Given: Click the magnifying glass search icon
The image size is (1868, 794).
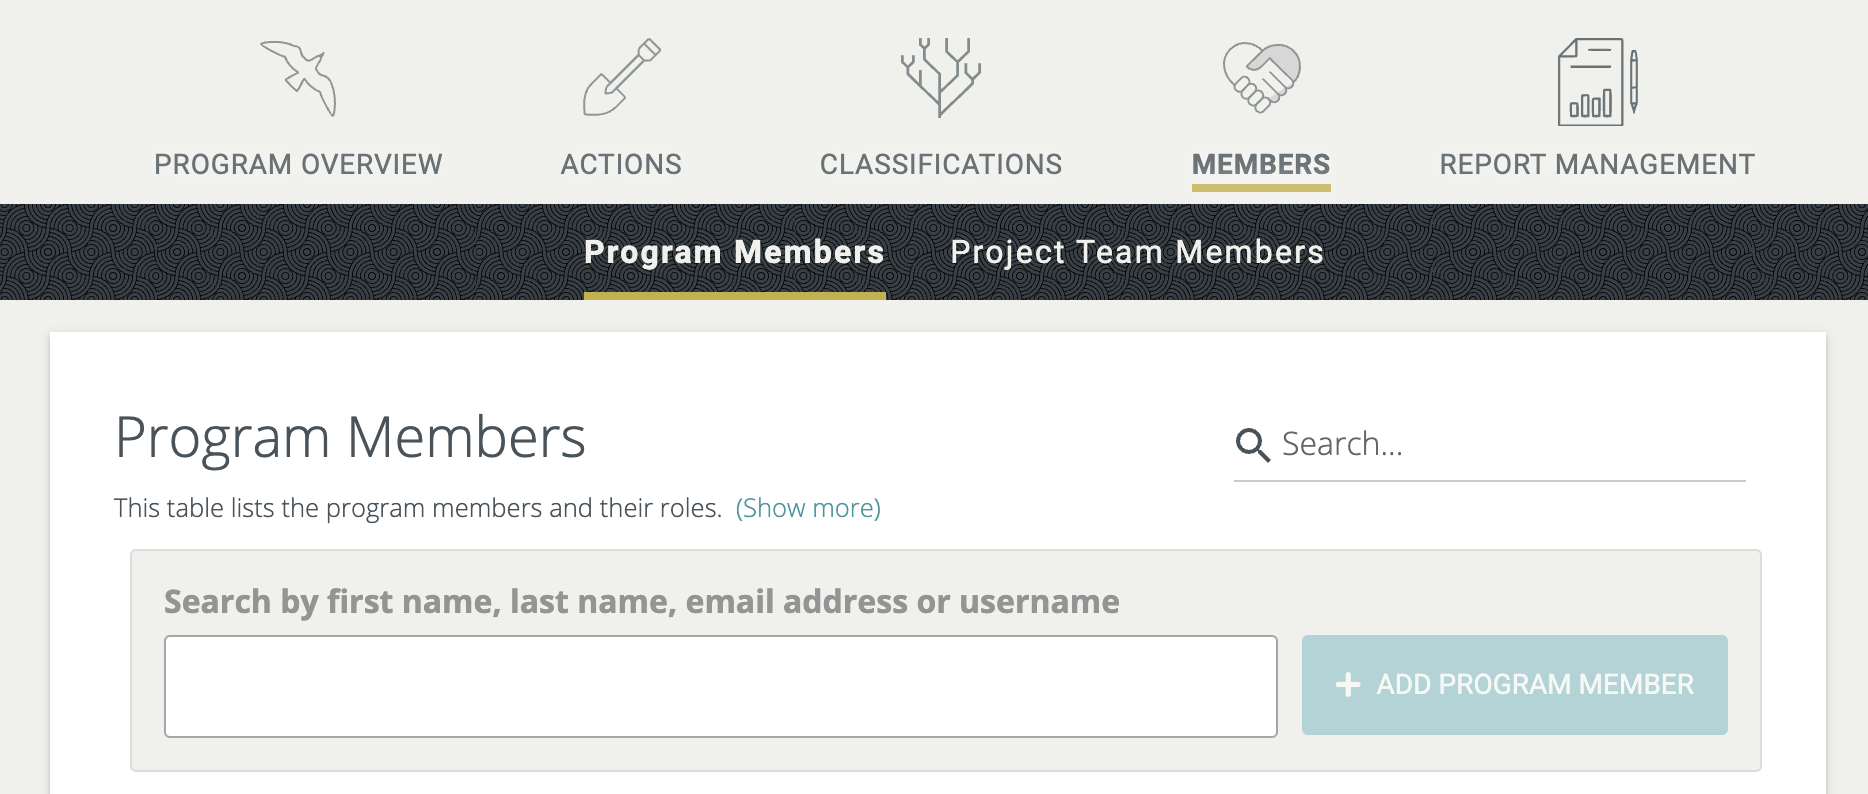Looking at the screenshot, I should point(1252,445).
